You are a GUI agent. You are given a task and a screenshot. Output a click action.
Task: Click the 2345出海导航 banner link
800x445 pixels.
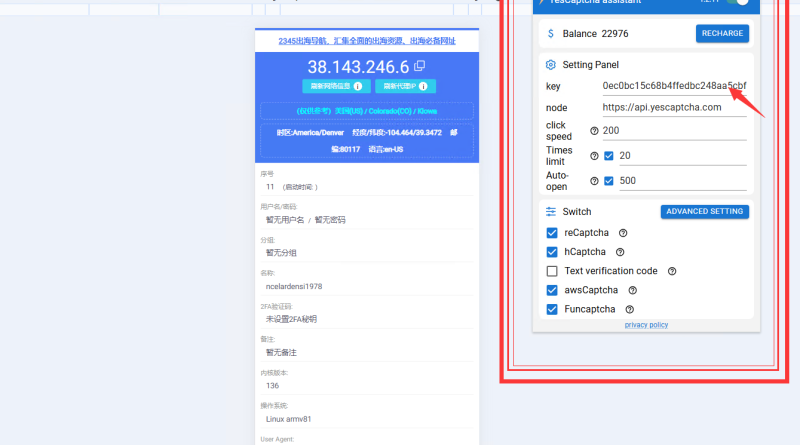point(367,41)
